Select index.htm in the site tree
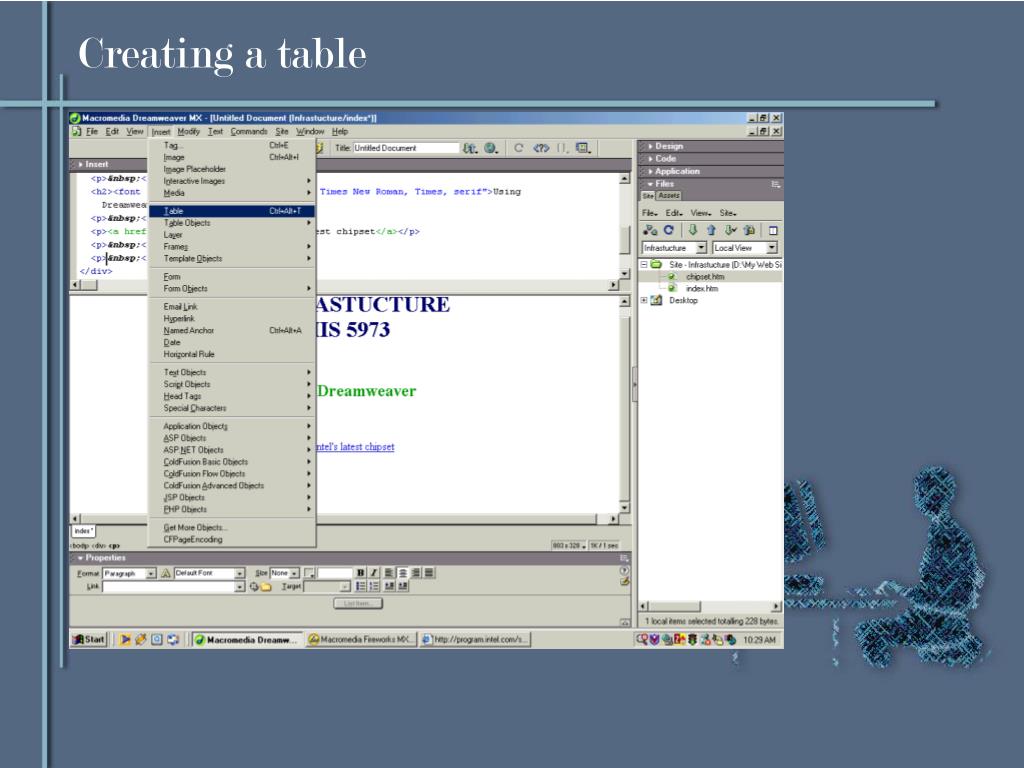The height and width of the screenshot is (768, 1024). [701, 289]
